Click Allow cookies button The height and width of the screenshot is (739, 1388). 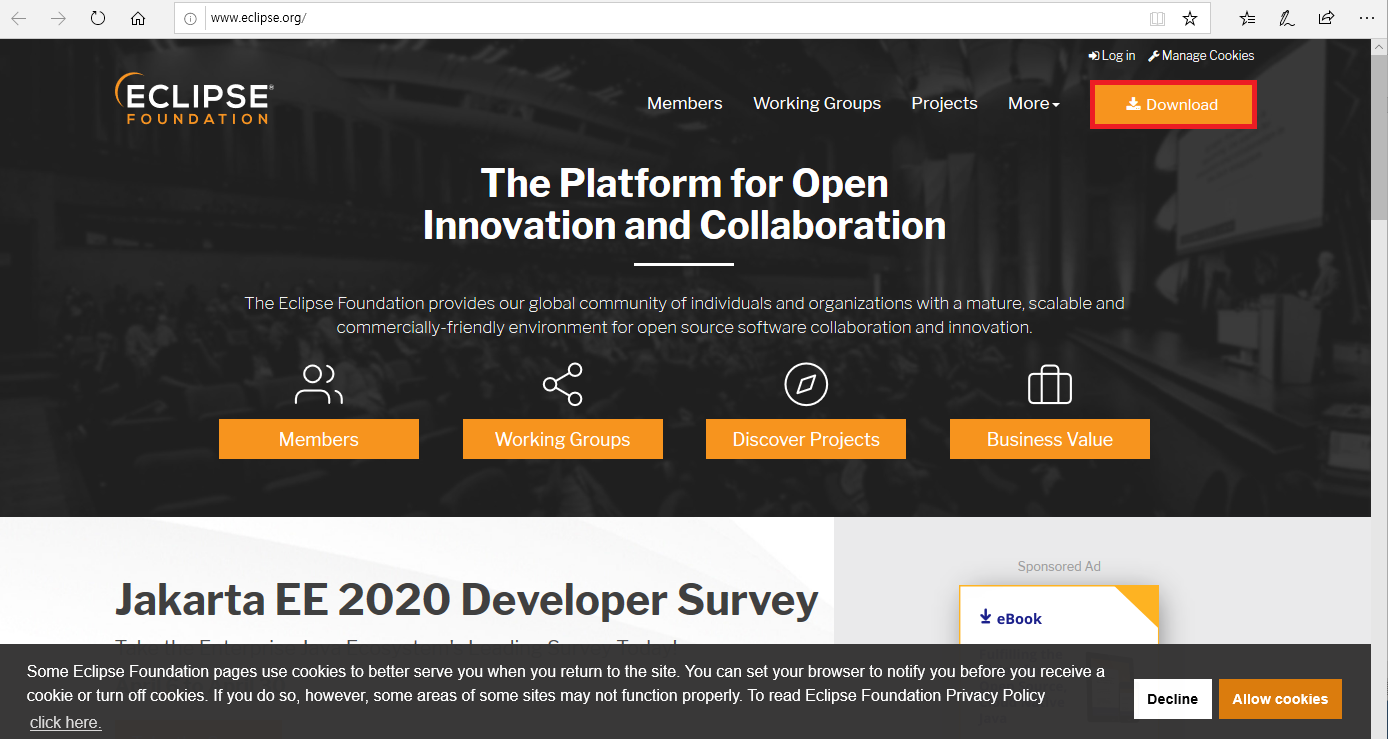[1280, 699]
